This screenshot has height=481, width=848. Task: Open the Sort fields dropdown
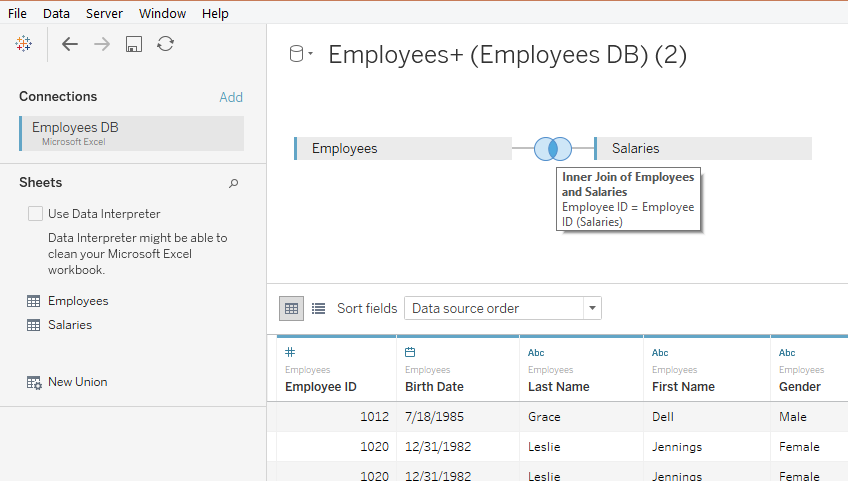pos(503,308)
